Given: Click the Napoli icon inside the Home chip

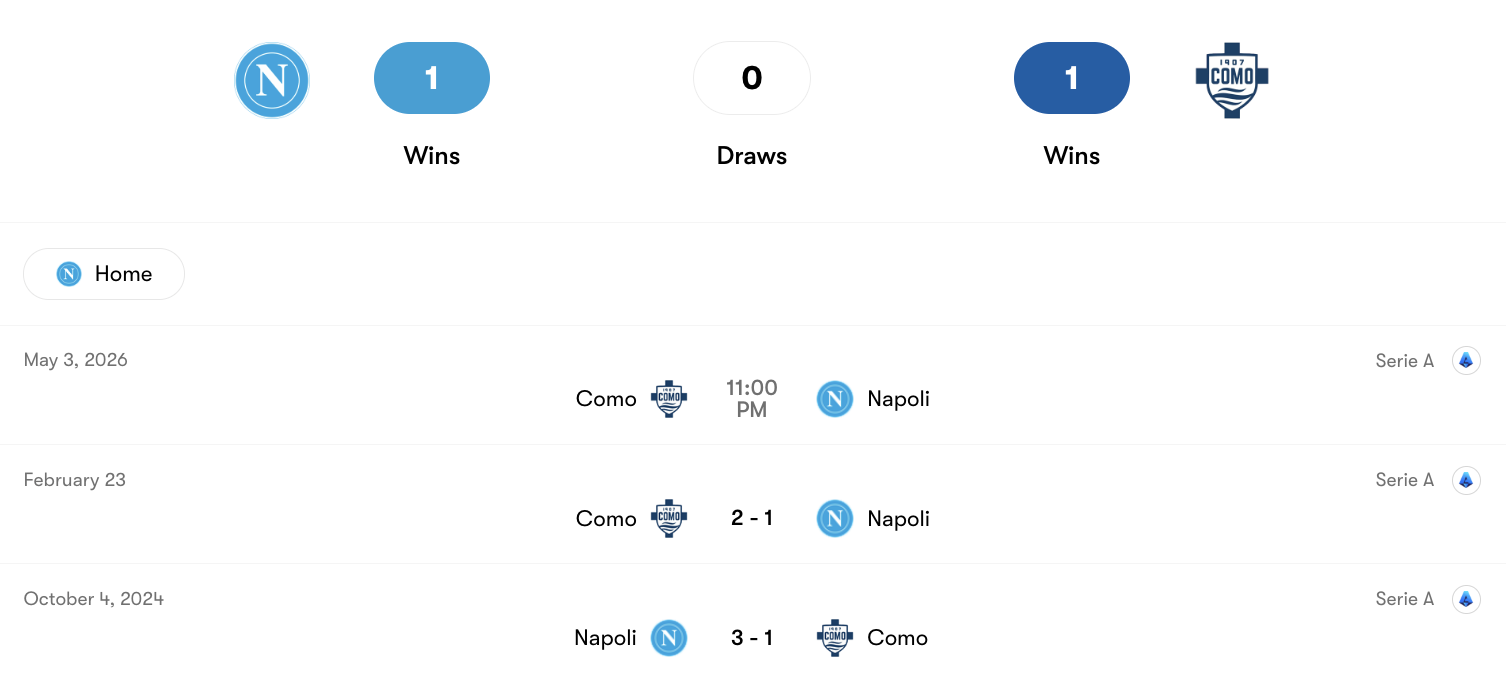Looking at the screenshot, I should (x=68, y=273).
